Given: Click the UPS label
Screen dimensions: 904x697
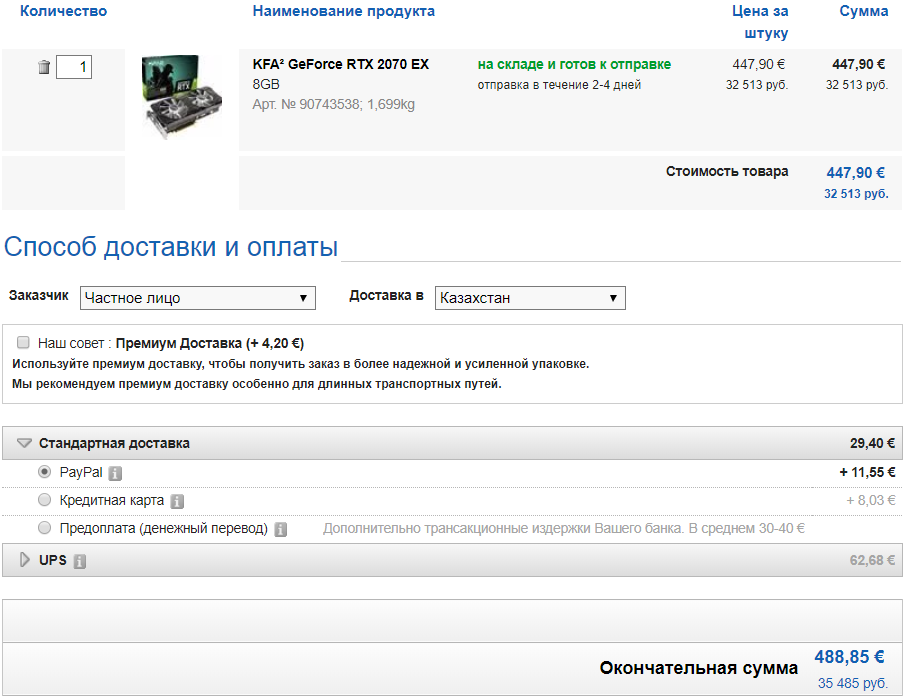Looking at the screenshot, I should (x=52, y=560).
